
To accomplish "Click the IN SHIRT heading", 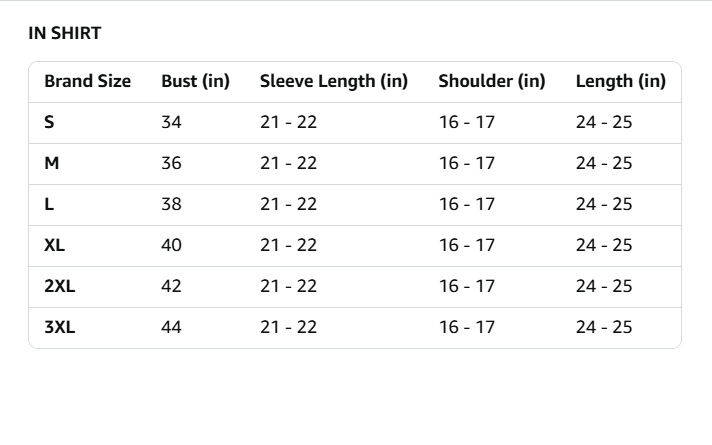I will [x=64, y=33].
